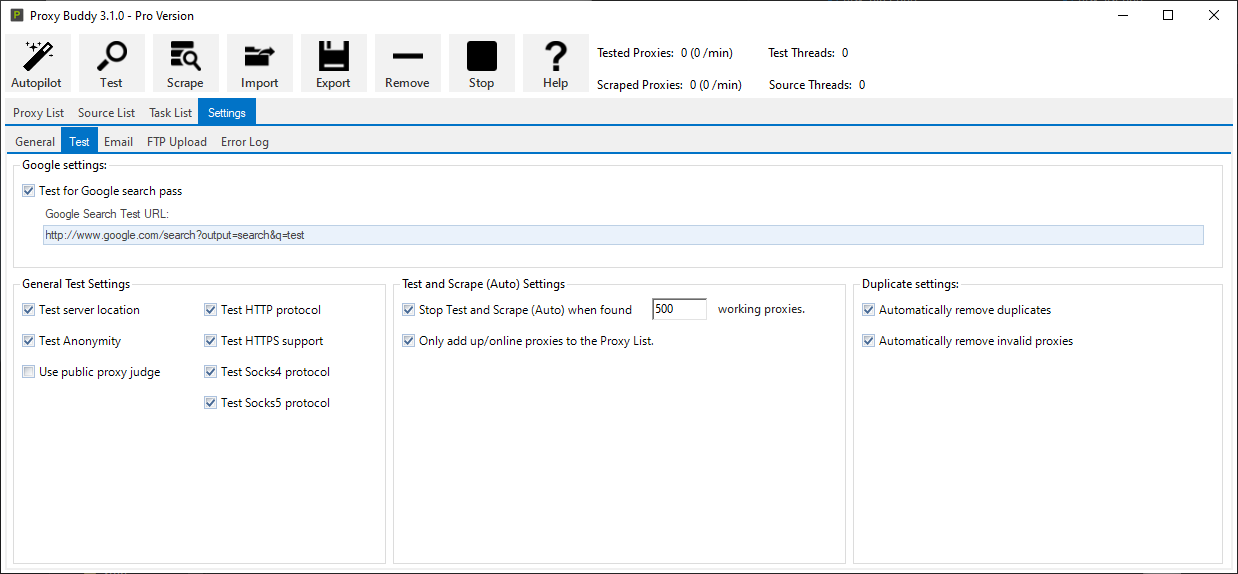The image size is (1238, 574).
Task: Click the working proxies count field
Action: pyautogui.click(x=679, y=310)
